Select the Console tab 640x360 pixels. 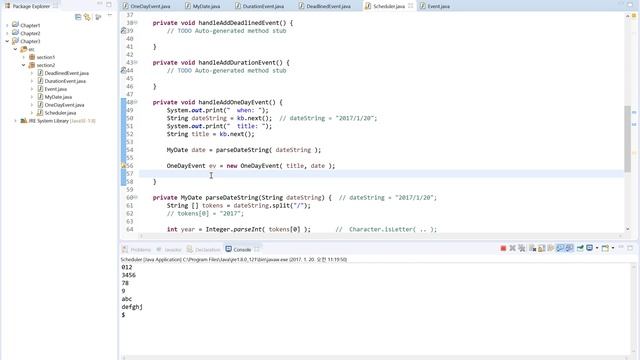tap(238, 249)
